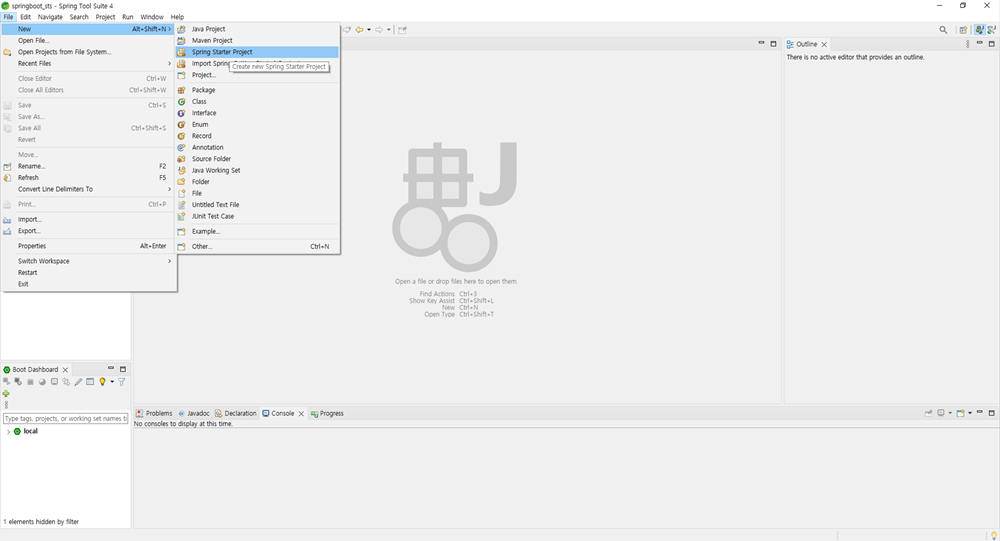Close the Outline view tab
The image size is (1000, 541).
(x=824, y=44)
